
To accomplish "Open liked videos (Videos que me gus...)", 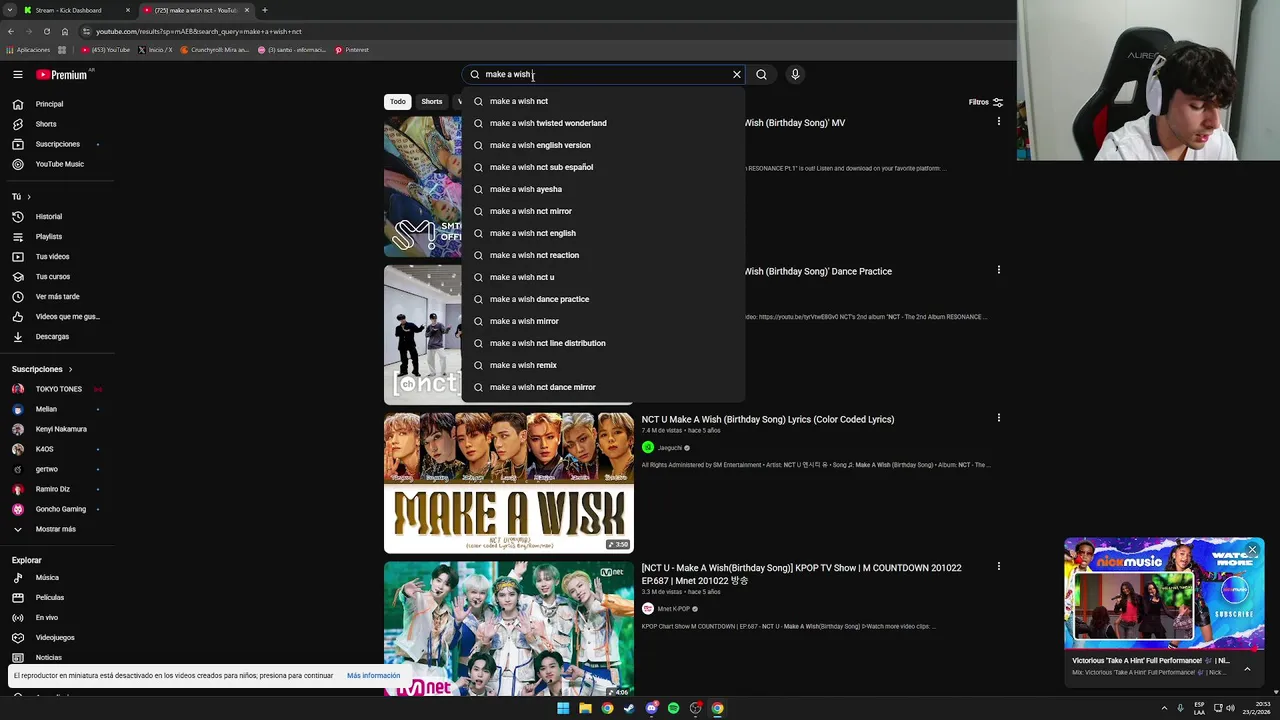I will pos(58,316).
